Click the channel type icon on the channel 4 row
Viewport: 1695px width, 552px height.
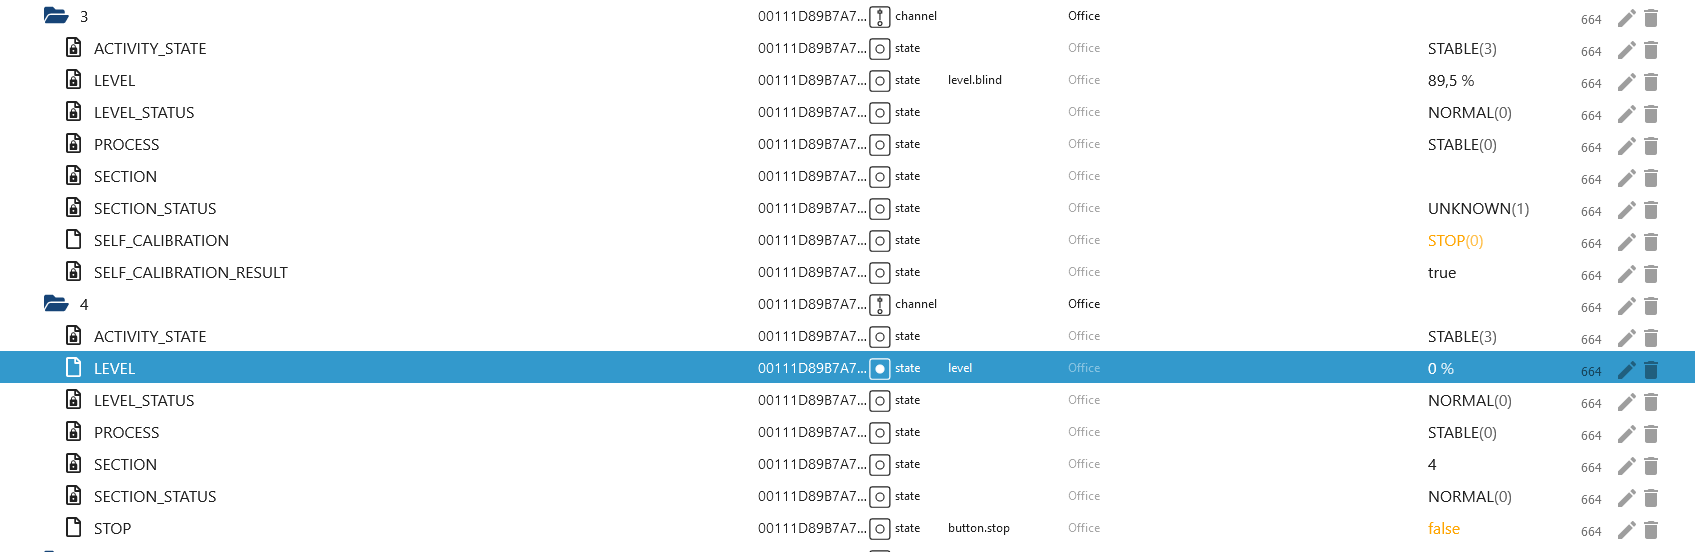pos(880,305)
